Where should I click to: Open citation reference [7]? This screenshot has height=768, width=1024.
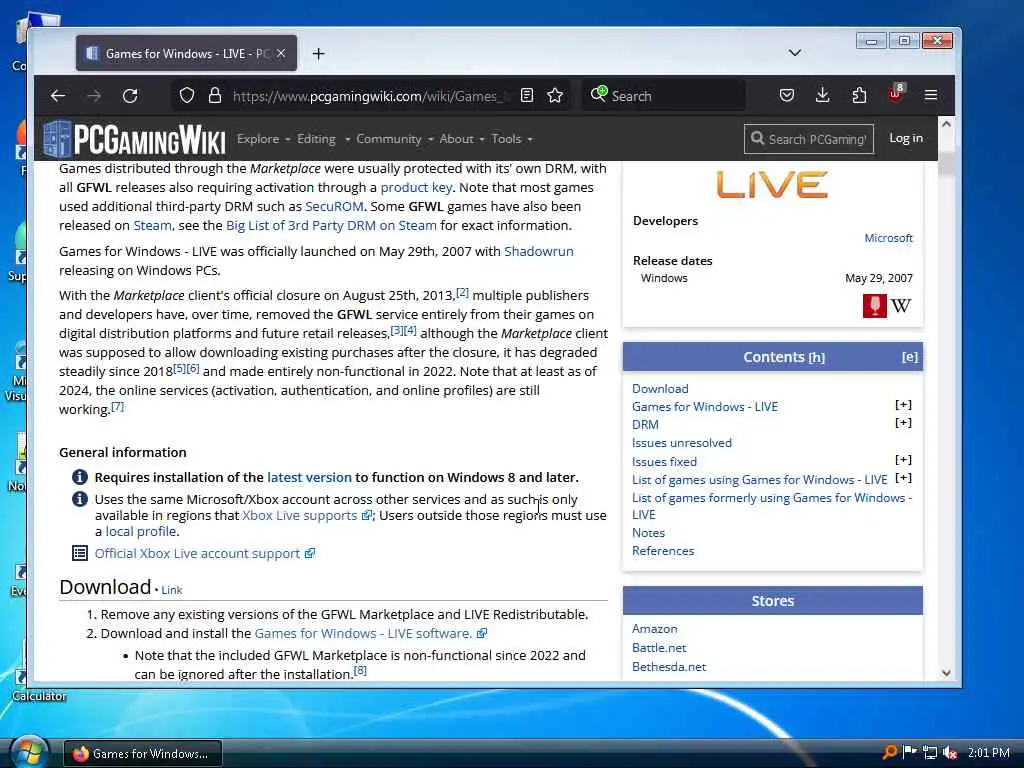(118, 406)
